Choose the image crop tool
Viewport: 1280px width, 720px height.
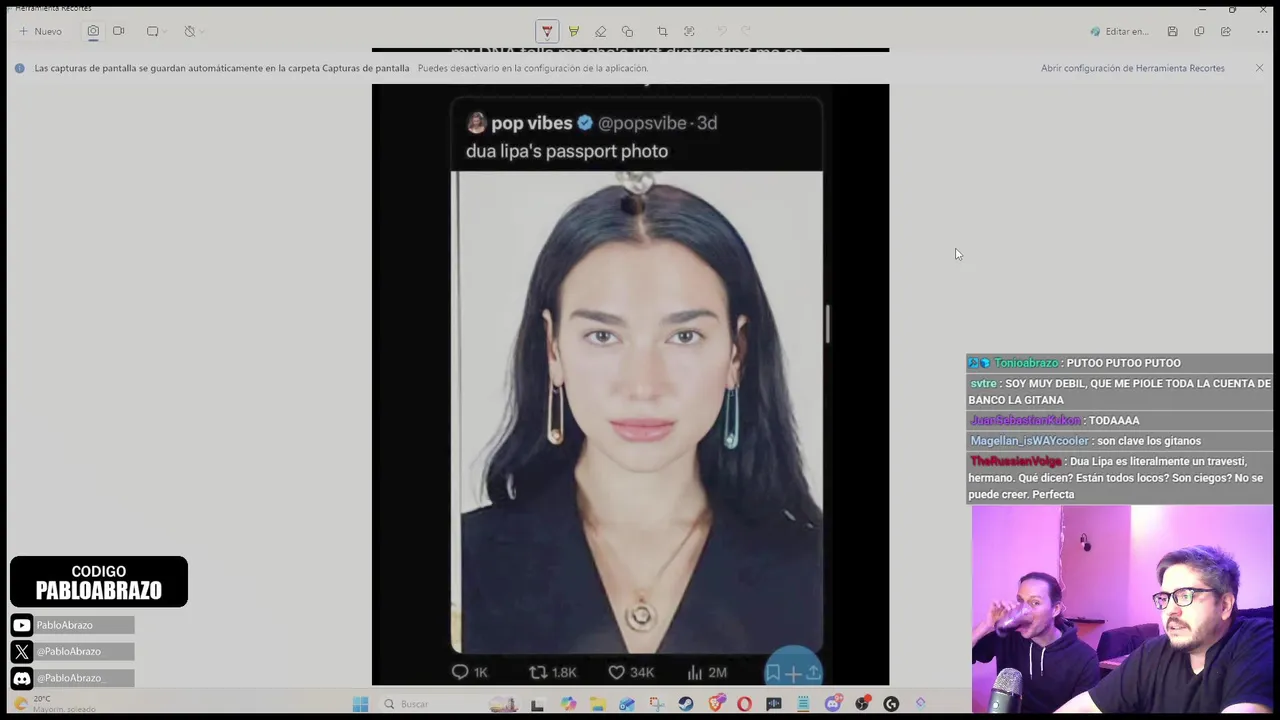pos(662,31)
